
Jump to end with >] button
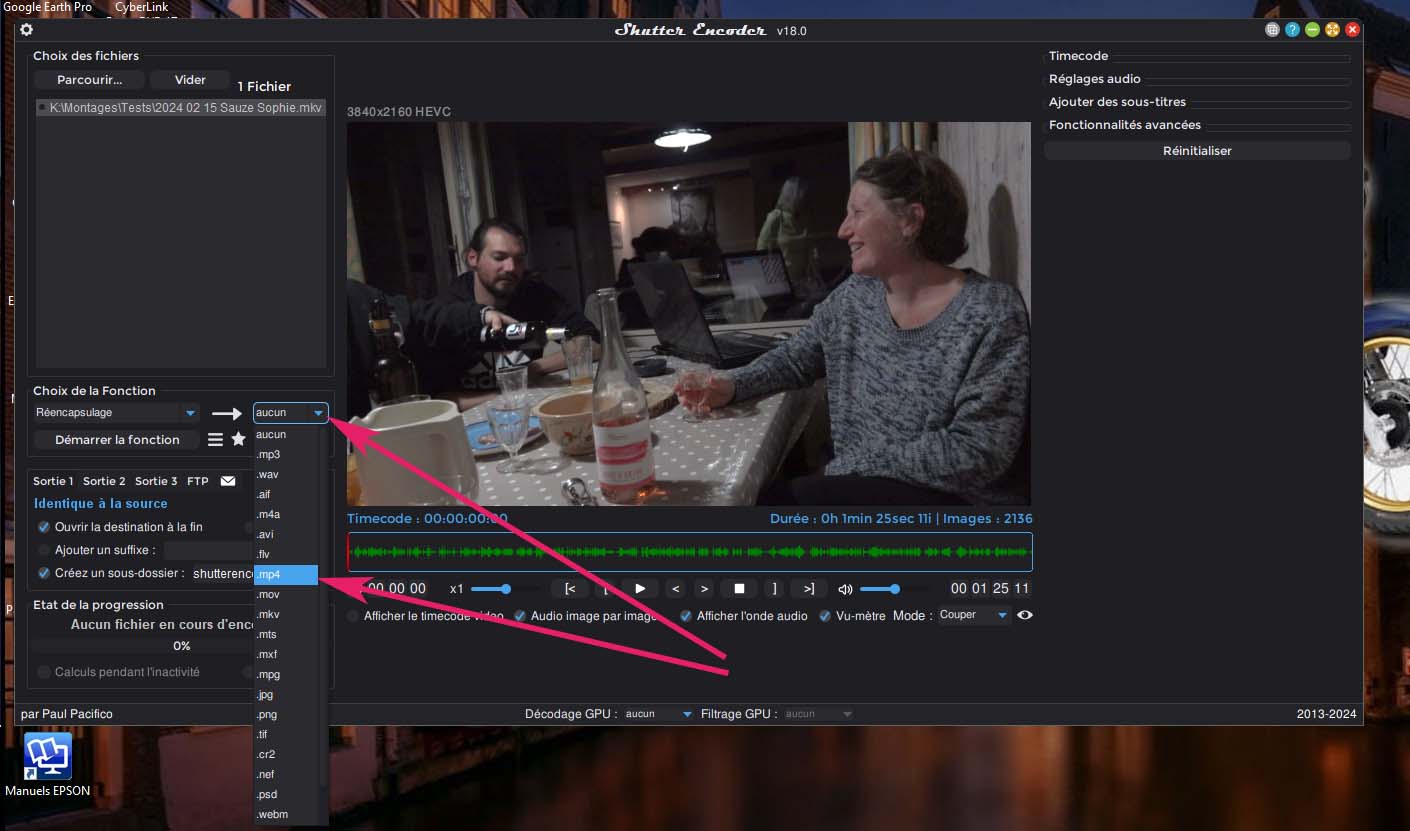[x=809, y=588]
